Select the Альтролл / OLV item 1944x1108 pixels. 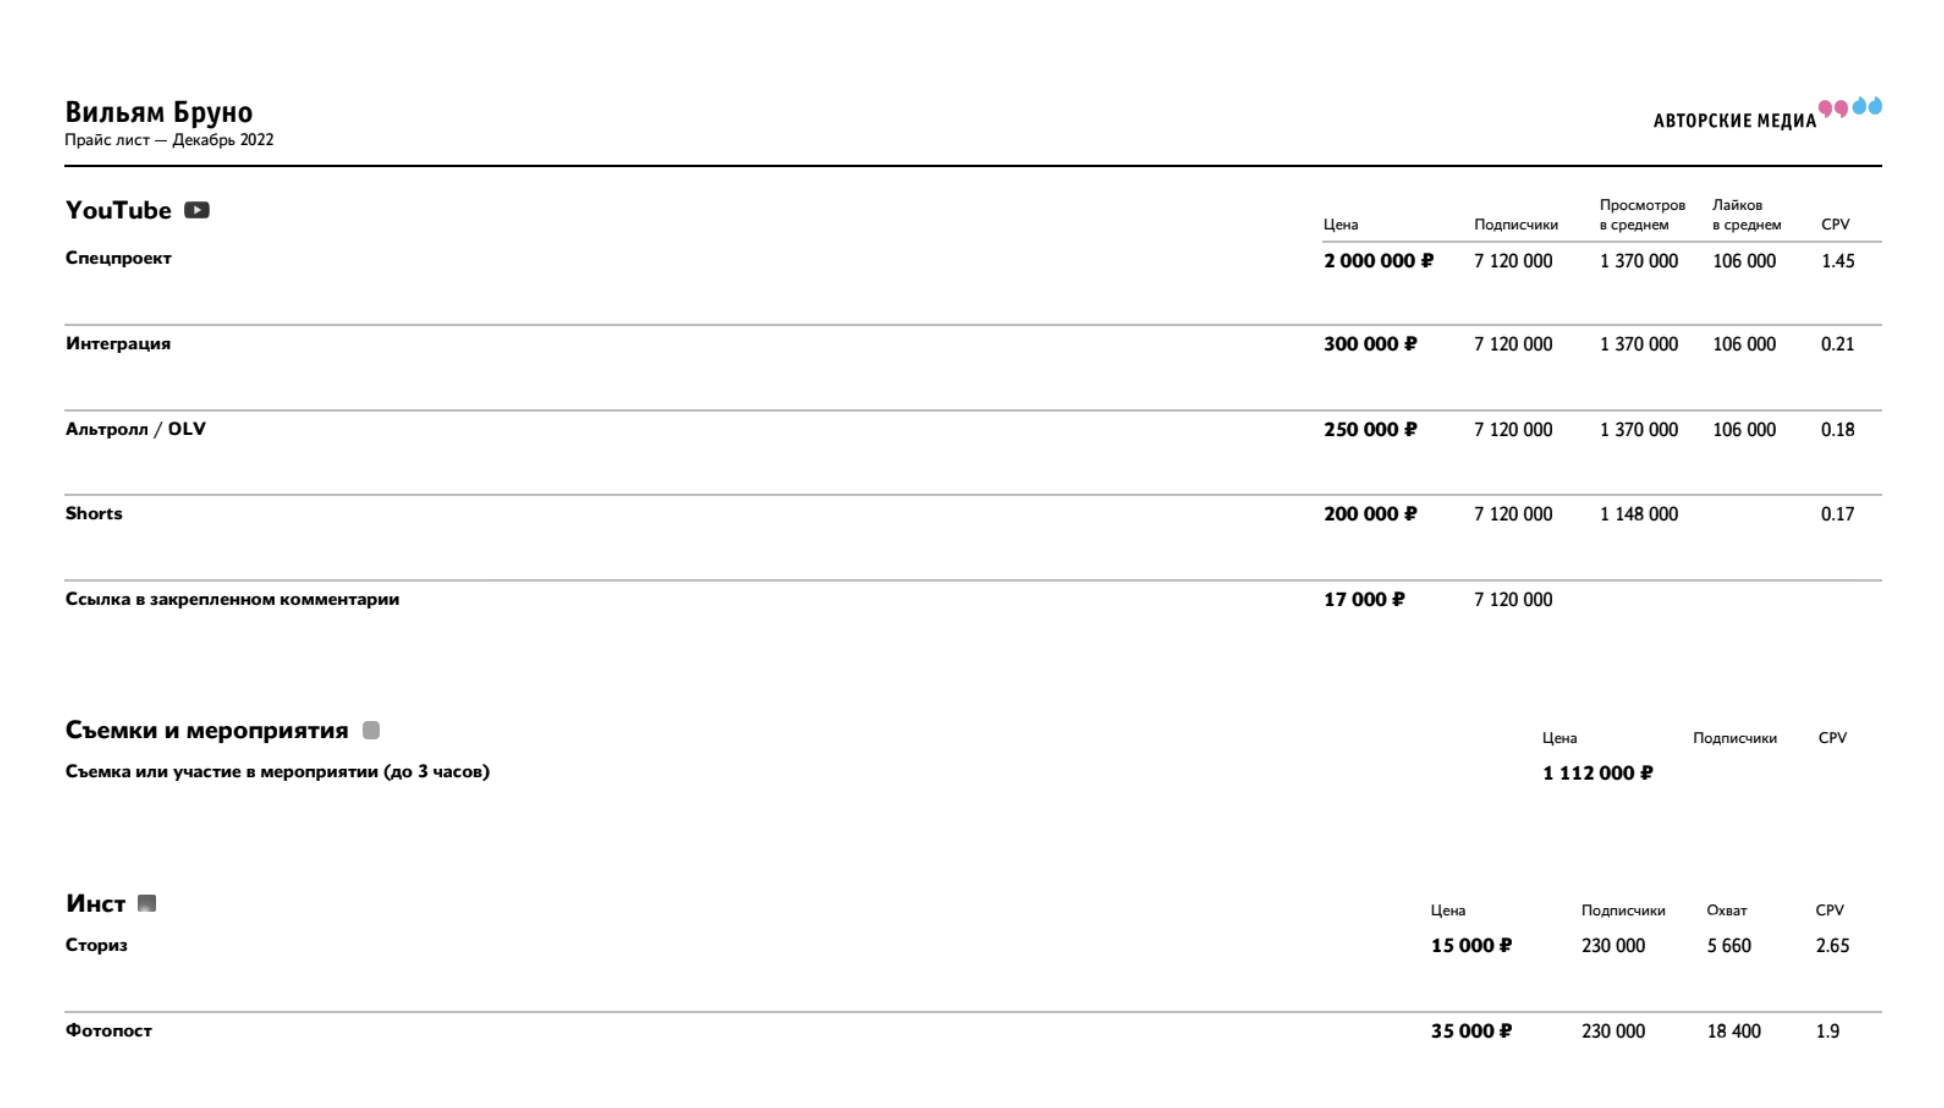[135, 429]
